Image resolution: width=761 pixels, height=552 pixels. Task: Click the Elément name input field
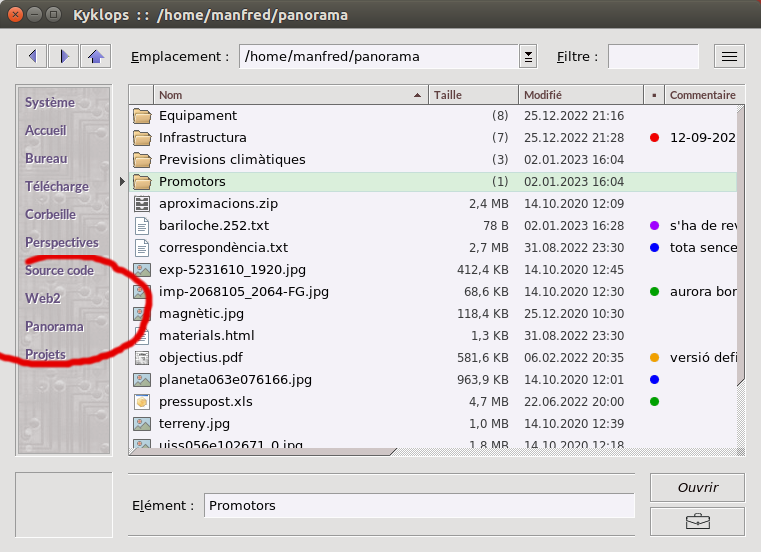[418, 506]
